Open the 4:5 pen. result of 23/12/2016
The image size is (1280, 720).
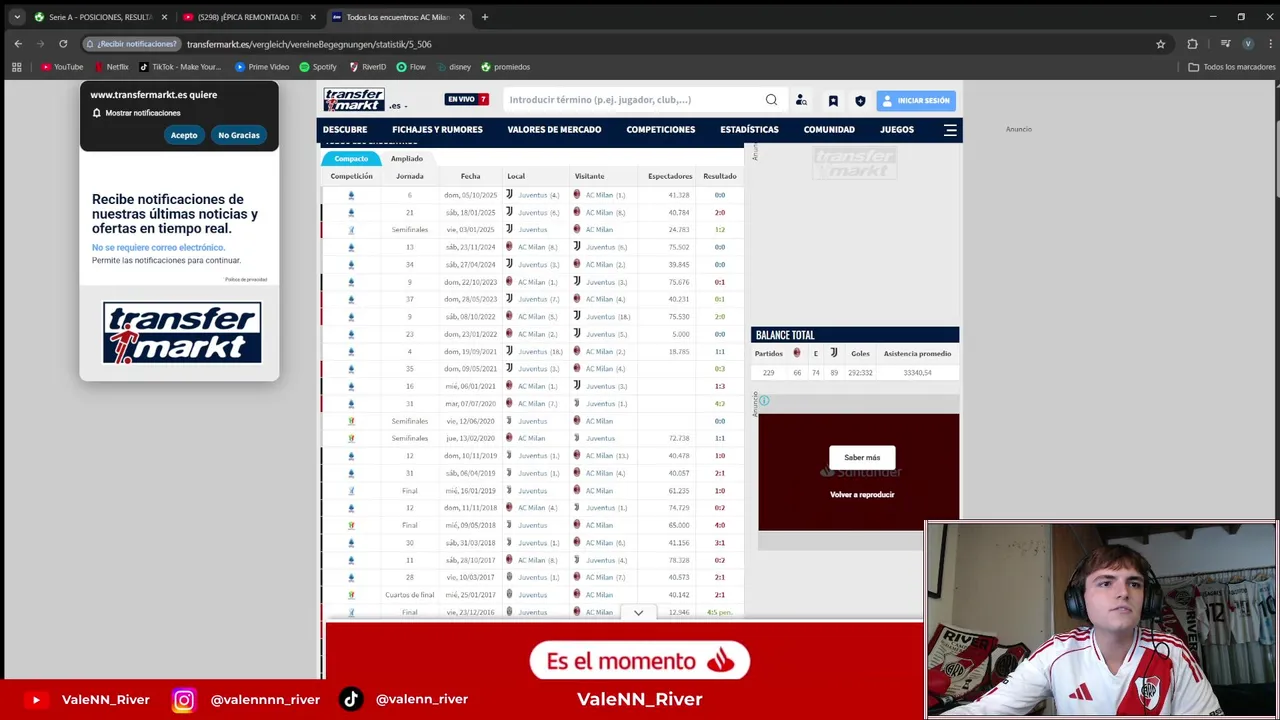click(x=720, y=612)
